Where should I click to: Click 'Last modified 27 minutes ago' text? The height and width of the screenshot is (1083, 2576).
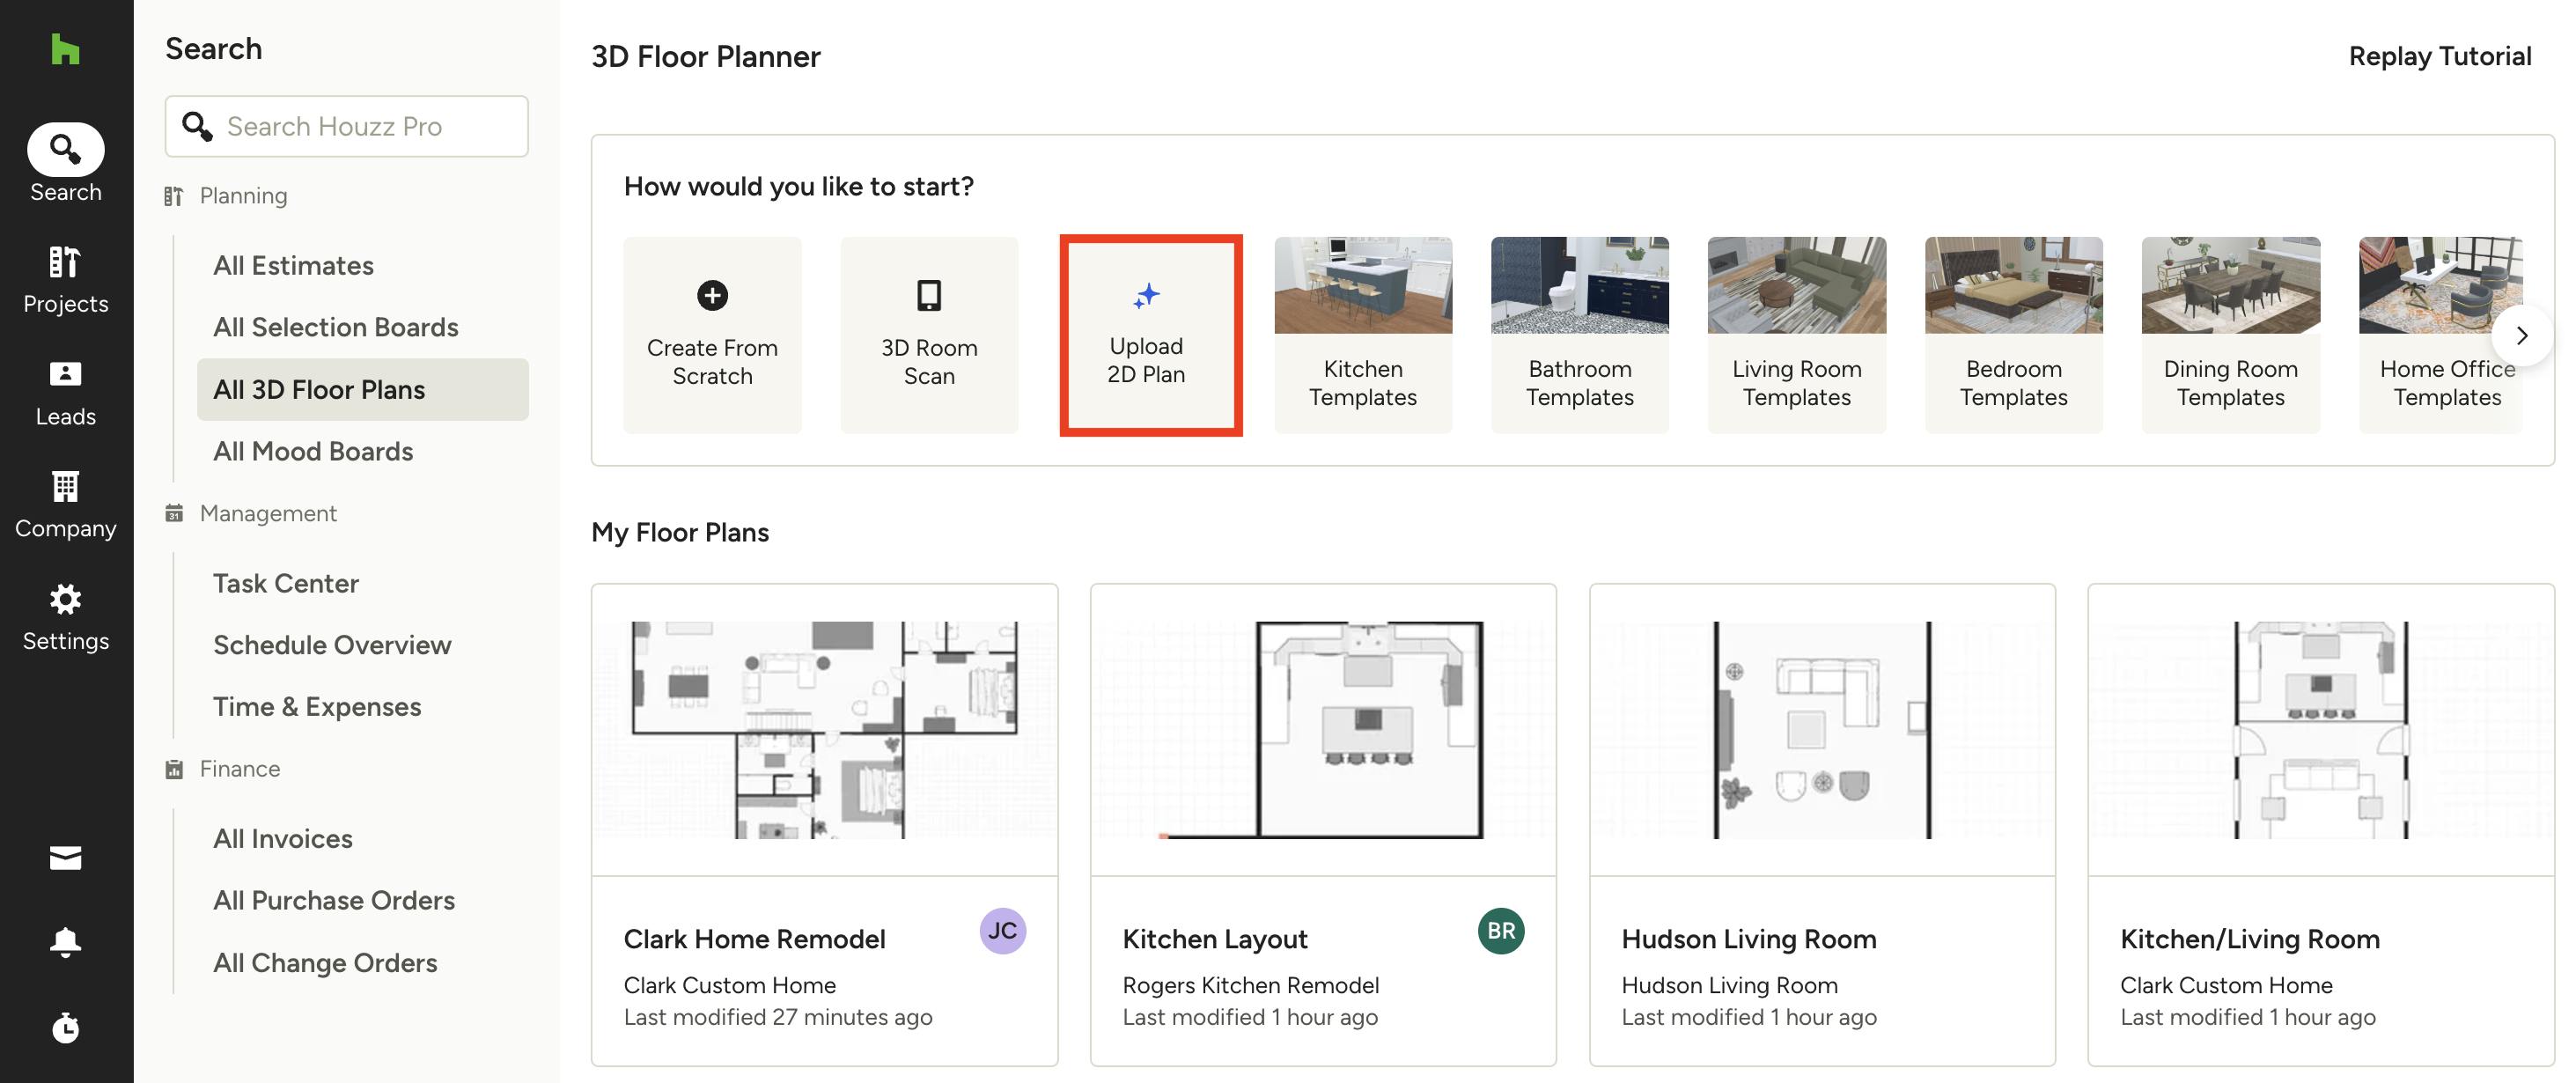(777, 1017)
